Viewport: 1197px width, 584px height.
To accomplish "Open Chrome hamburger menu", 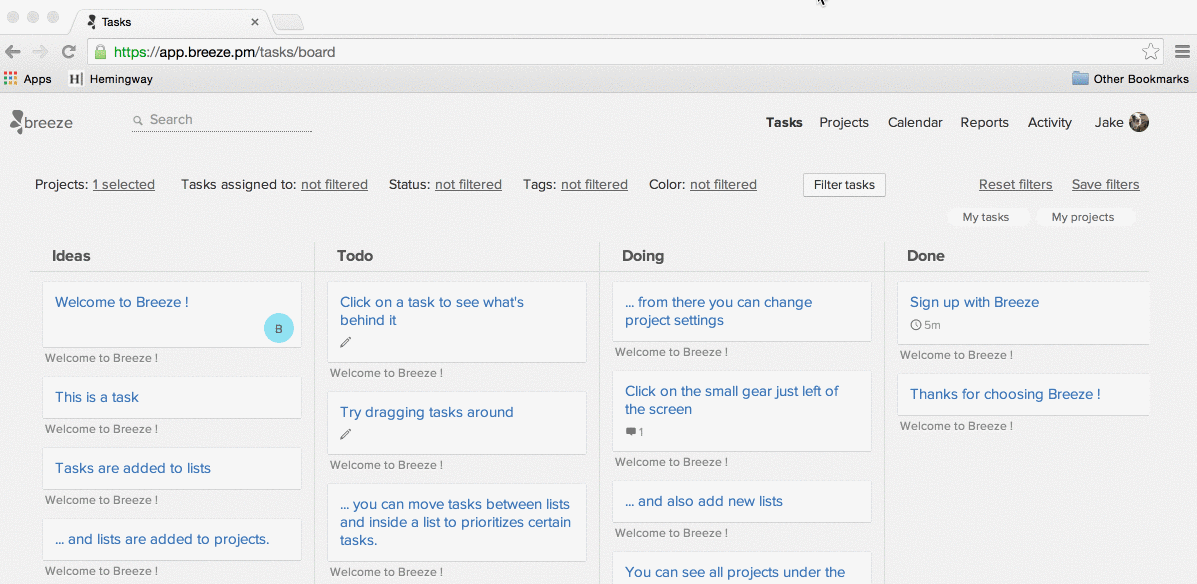I will [x=1182, y=52].
